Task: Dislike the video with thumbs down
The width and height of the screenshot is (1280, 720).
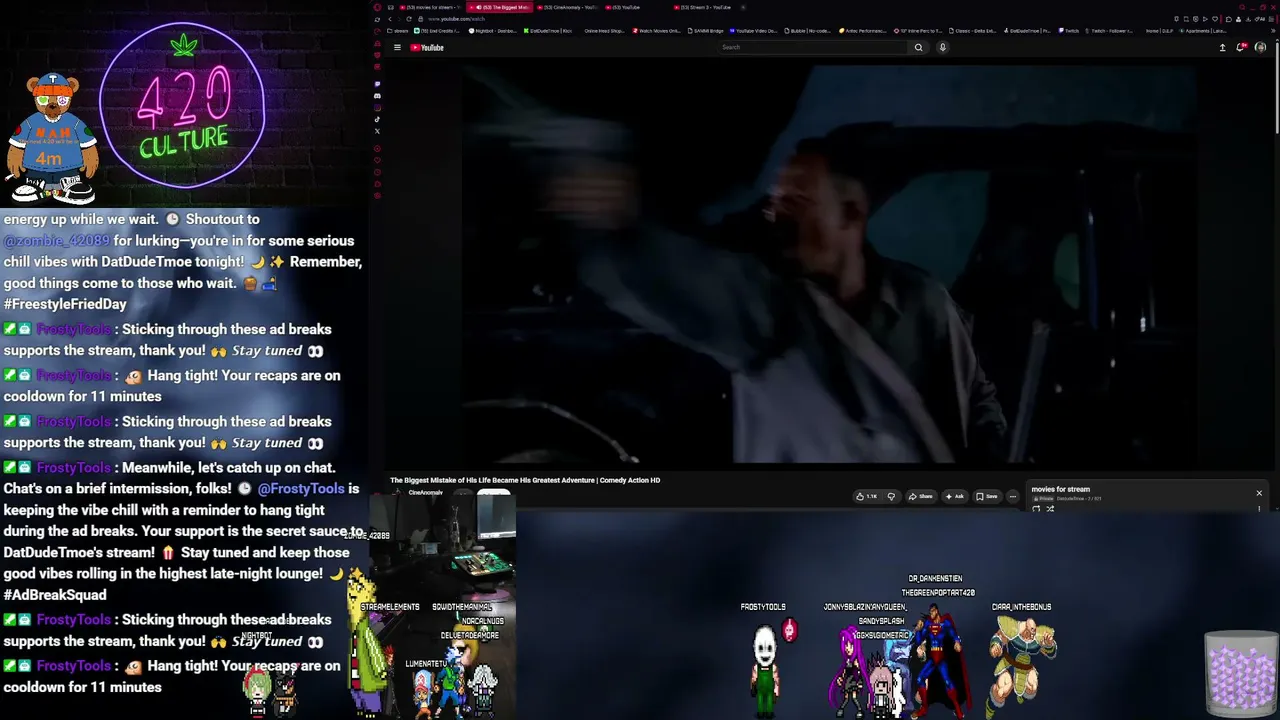Action: click(891, 496)
